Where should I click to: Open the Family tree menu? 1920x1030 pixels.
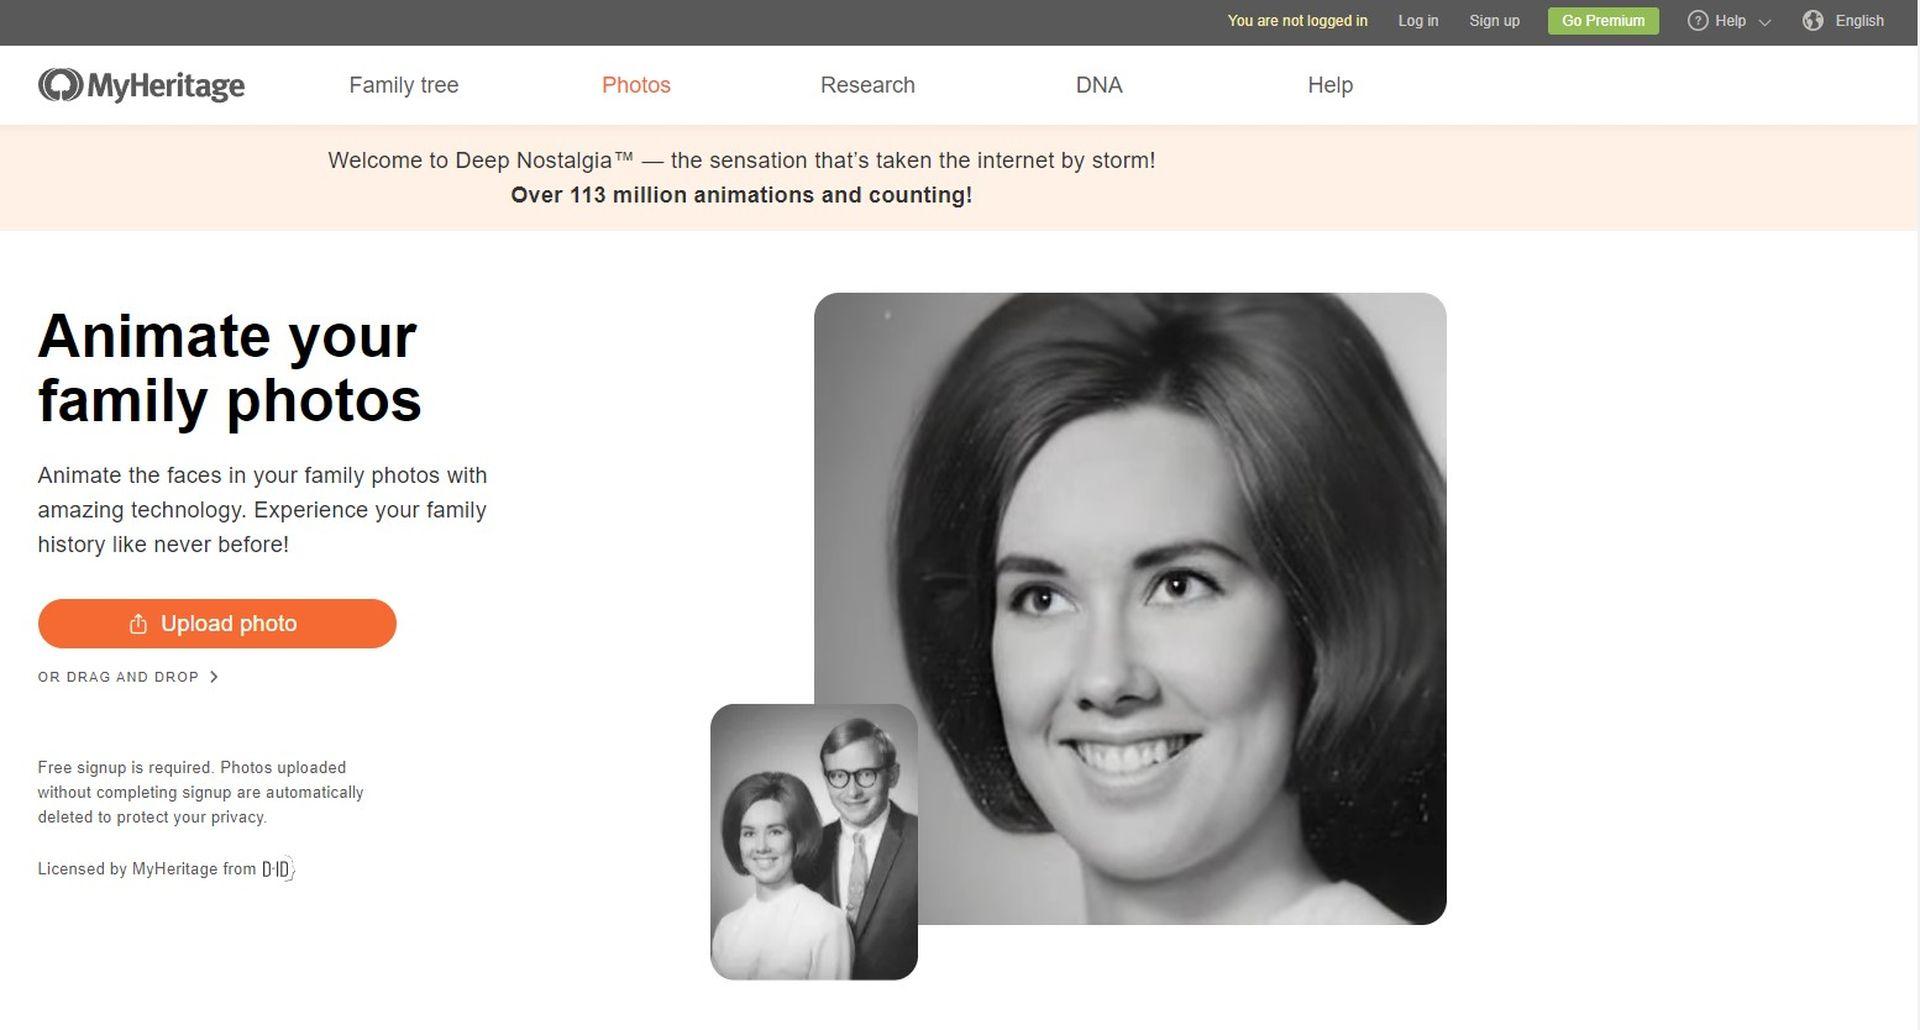coord(404,85)
